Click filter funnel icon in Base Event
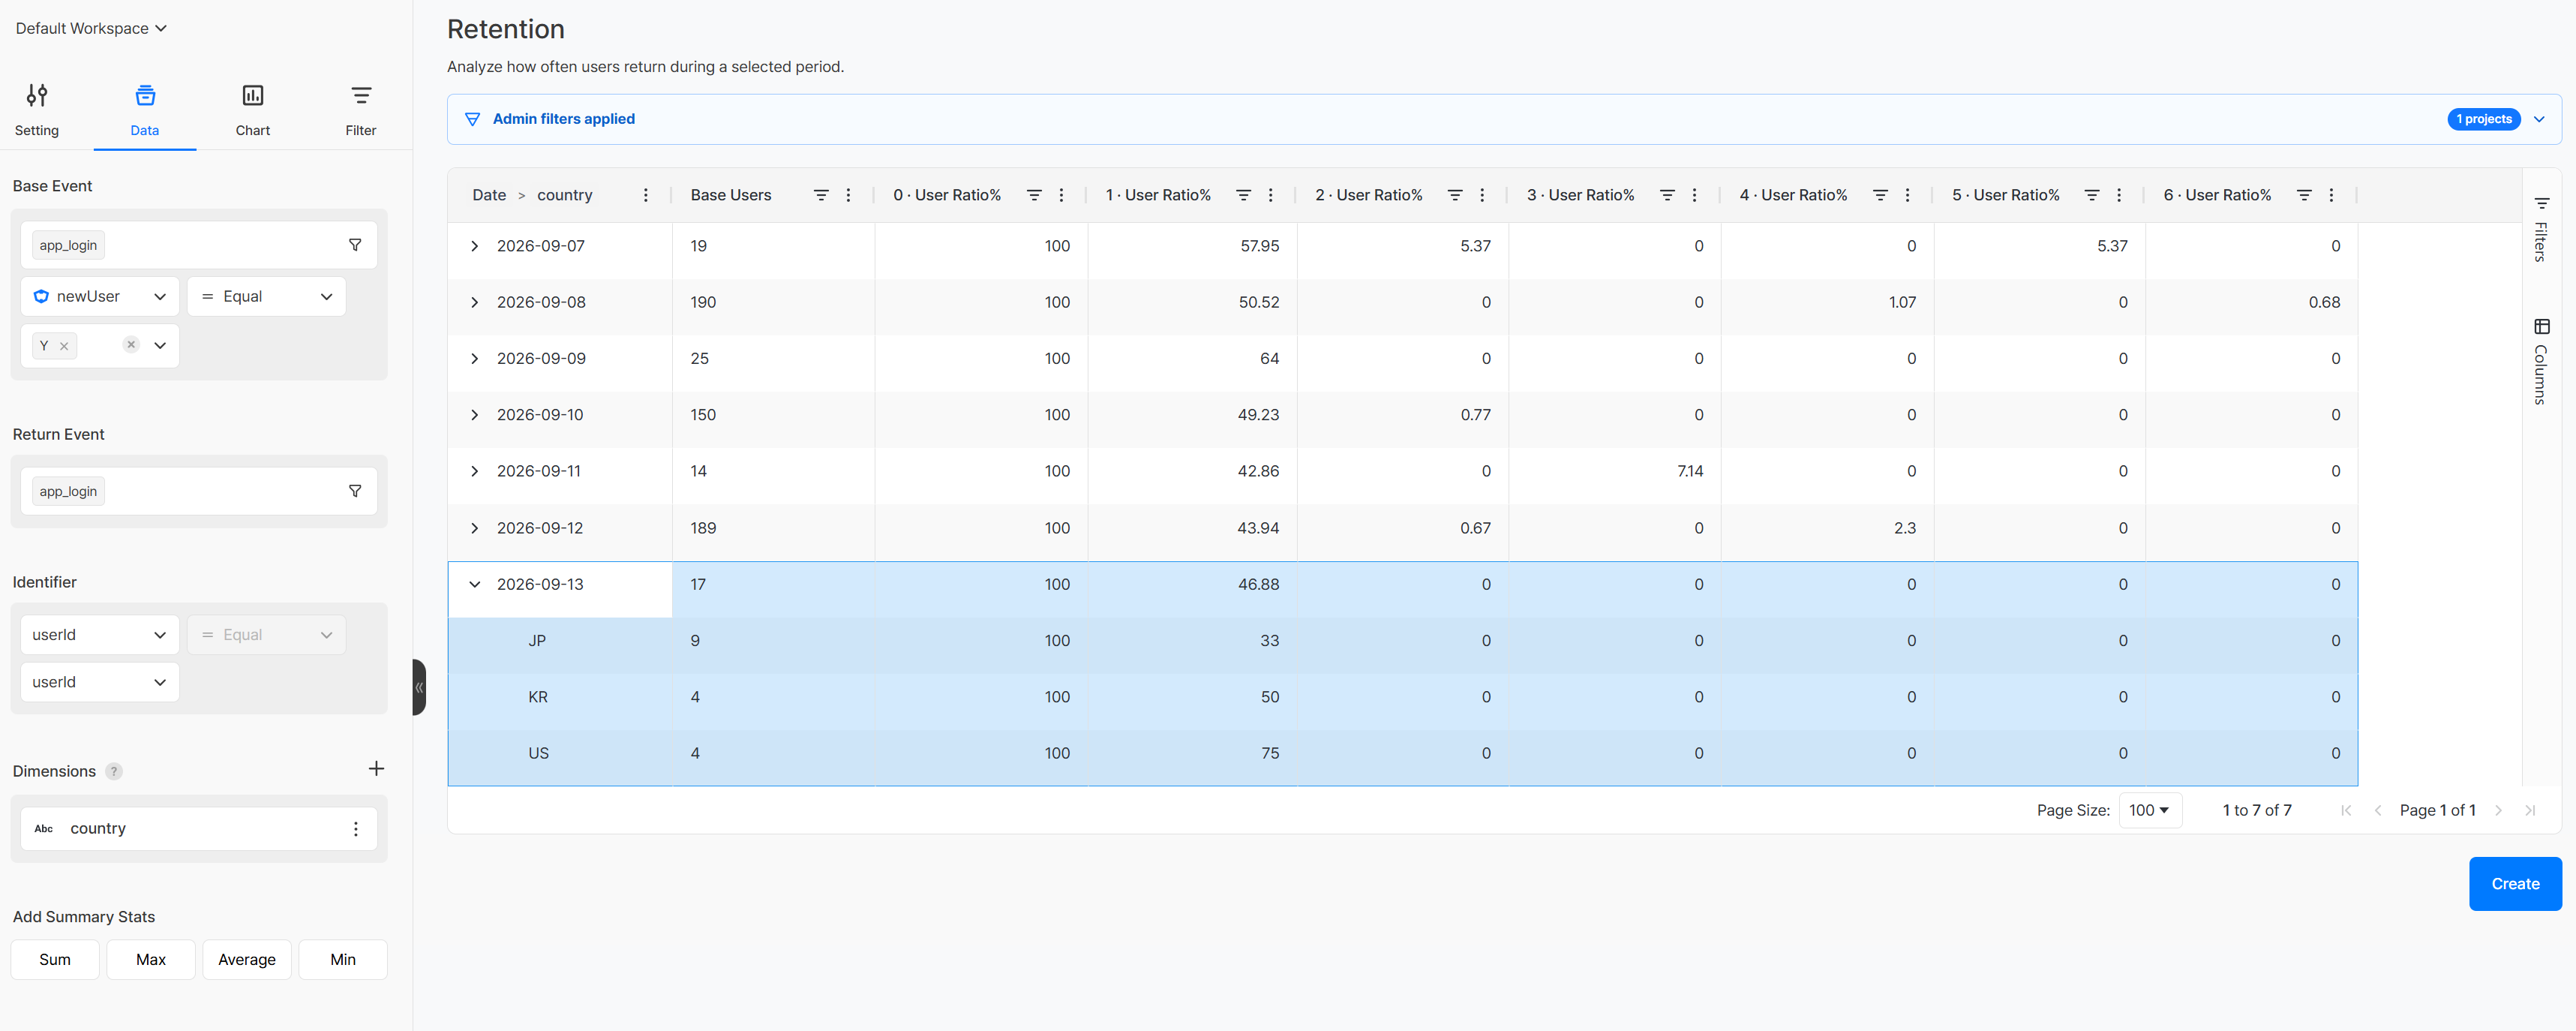 tap(355, 245)
